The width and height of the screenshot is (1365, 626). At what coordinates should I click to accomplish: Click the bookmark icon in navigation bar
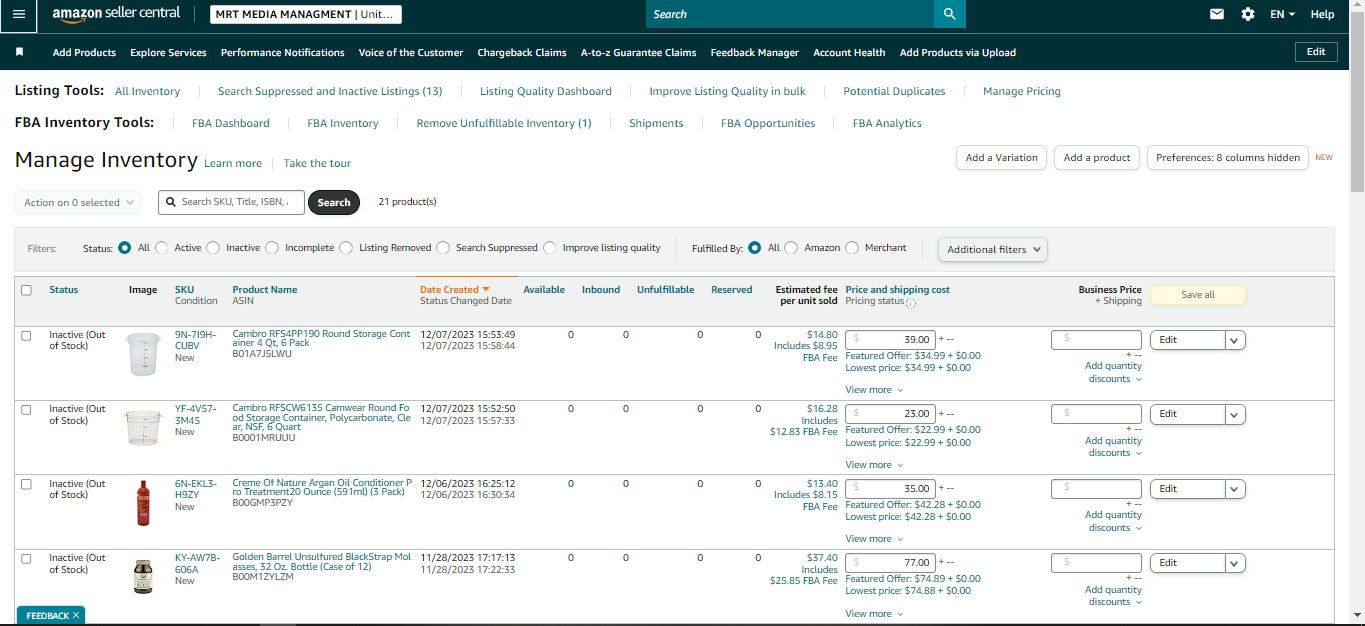point(19,52)
